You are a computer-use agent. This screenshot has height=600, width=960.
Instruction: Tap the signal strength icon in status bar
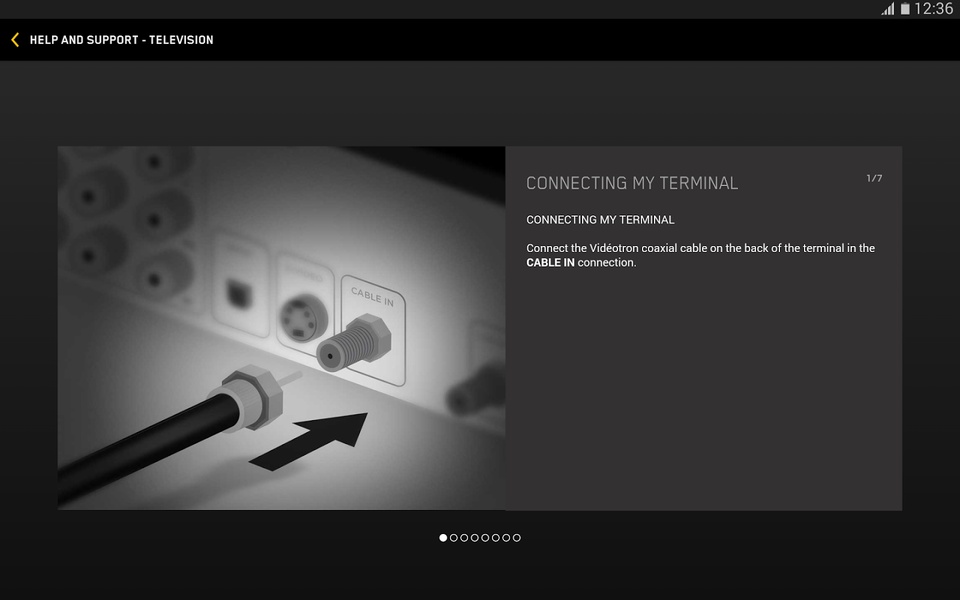point(888,9)
